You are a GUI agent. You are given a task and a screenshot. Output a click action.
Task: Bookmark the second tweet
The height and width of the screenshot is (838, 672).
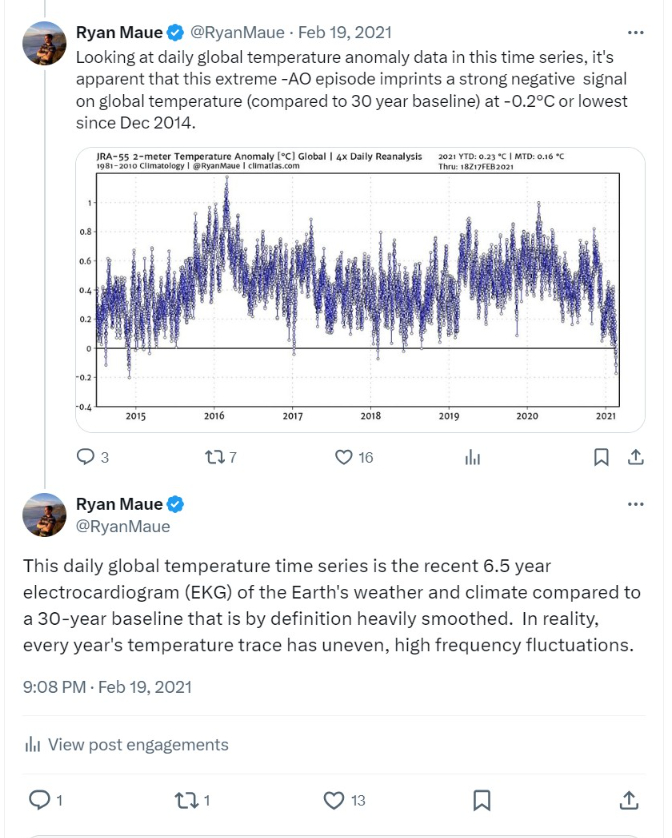click(x=482, y=800)
